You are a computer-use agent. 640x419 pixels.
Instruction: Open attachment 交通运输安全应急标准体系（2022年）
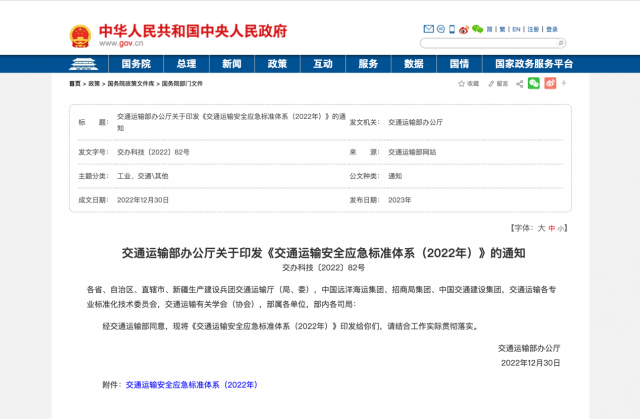(191, 385)
